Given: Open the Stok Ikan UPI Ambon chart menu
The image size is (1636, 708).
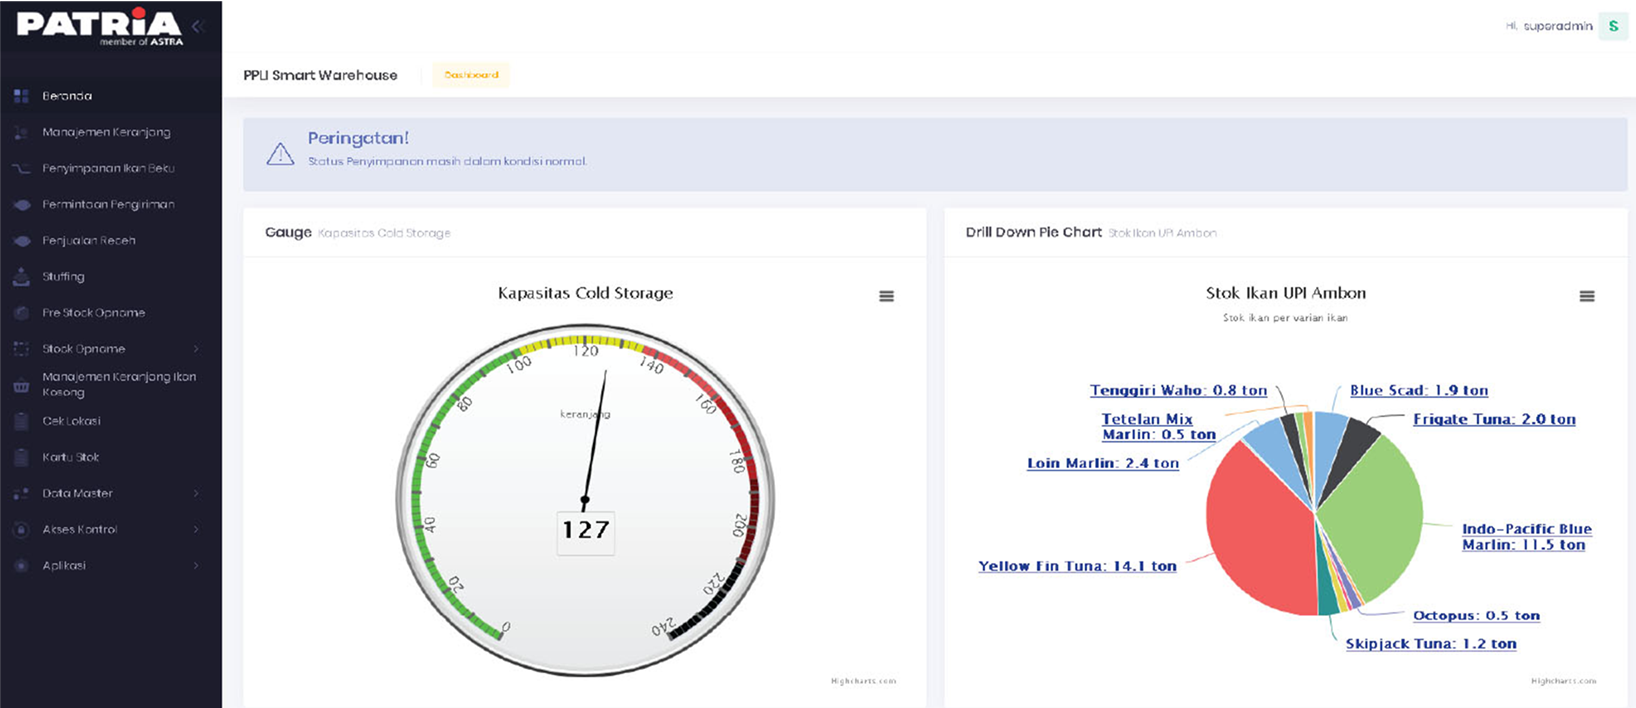Looking at the screenshot, I should (x=1586, y=296).
